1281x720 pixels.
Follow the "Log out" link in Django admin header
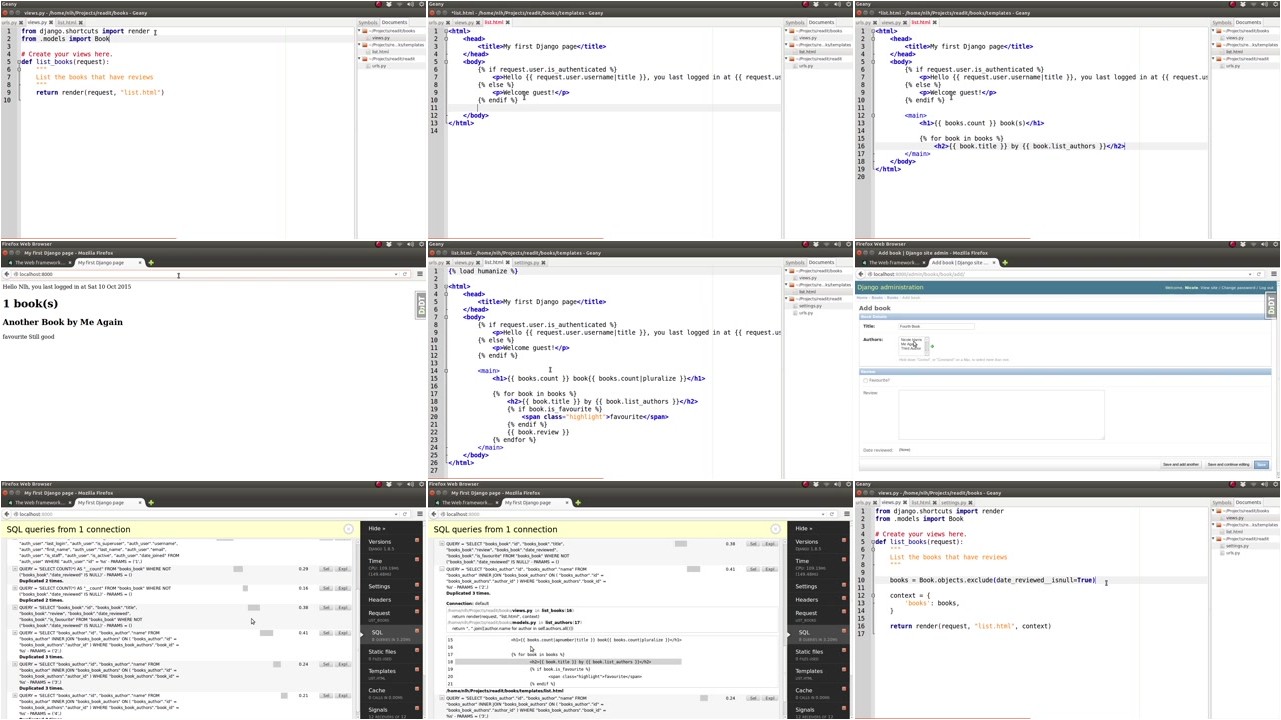coord(1266,288)
